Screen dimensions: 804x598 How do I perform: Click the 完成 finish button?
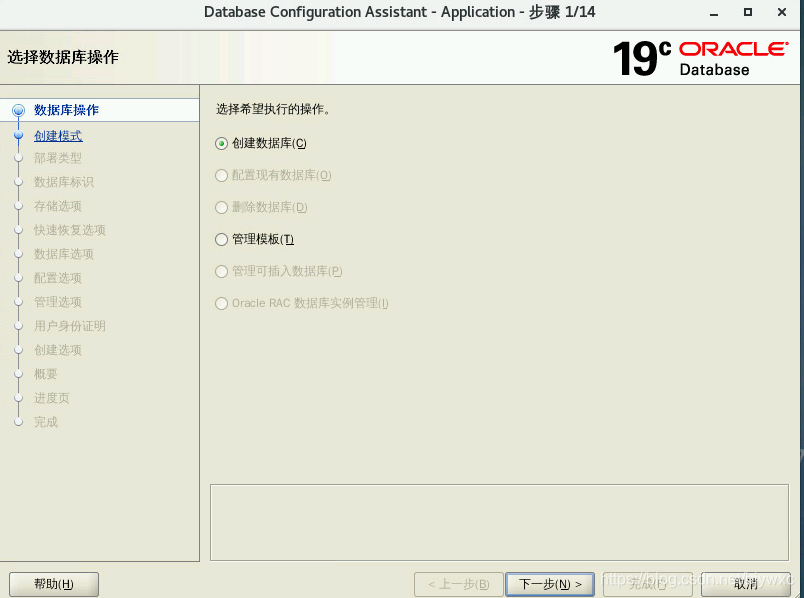[648, 584]
